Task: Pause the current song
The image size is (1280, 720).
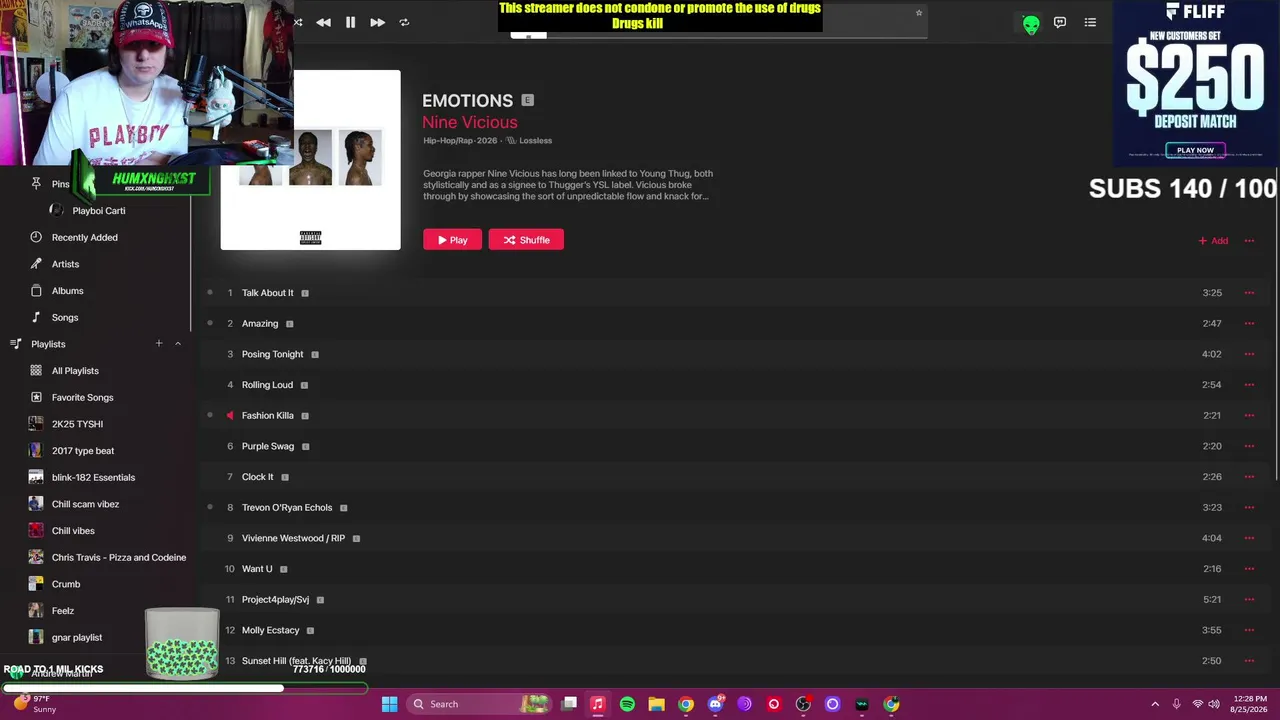Action: (x=351, y=22)
